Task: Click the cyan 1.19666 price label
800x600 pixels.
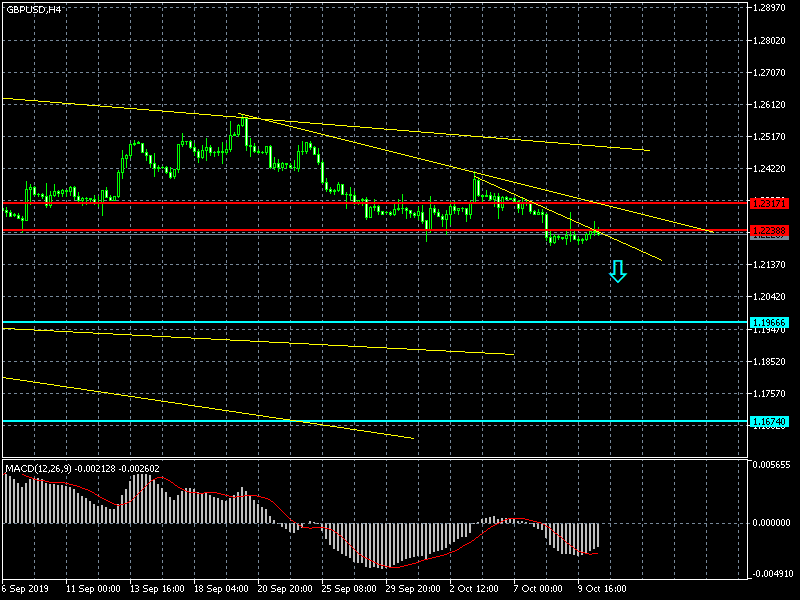Action: 769,323
